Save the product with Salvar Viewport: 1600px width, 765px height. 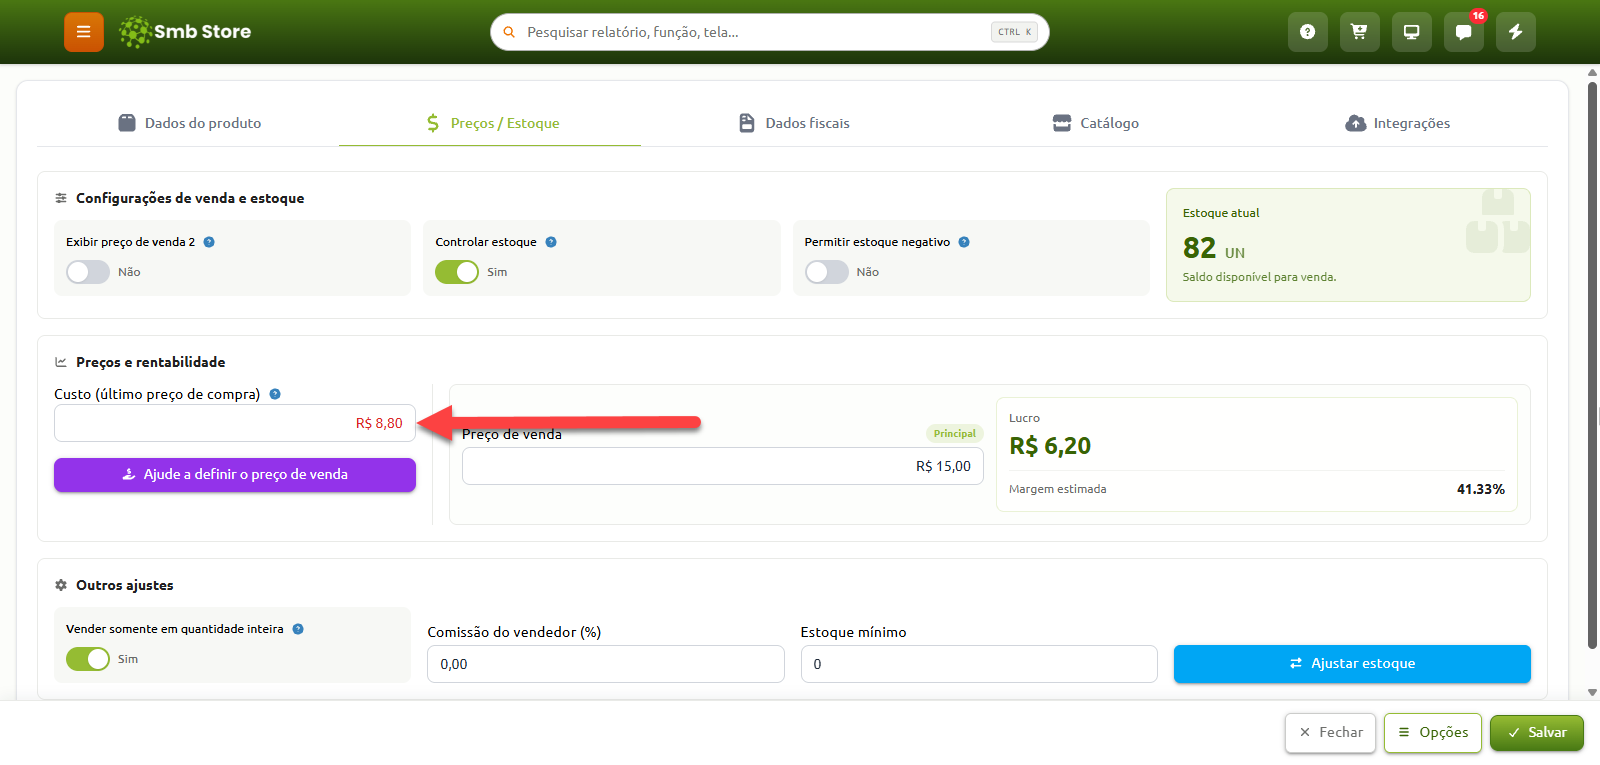[1537, 733]
